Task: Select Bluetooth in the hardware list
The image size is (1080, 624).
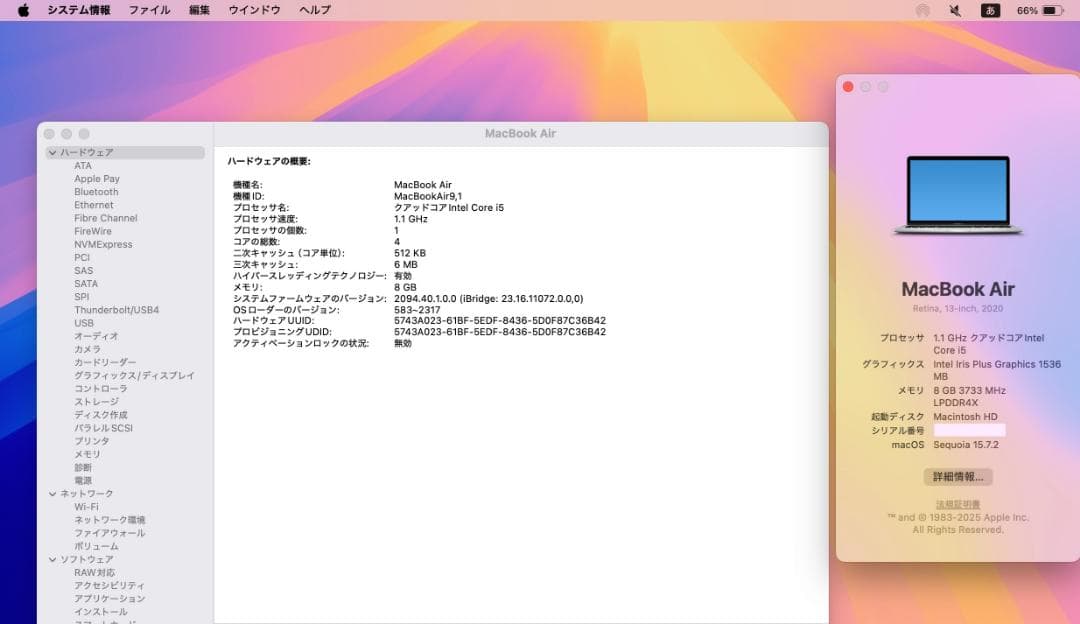Action: click(95, 191)
